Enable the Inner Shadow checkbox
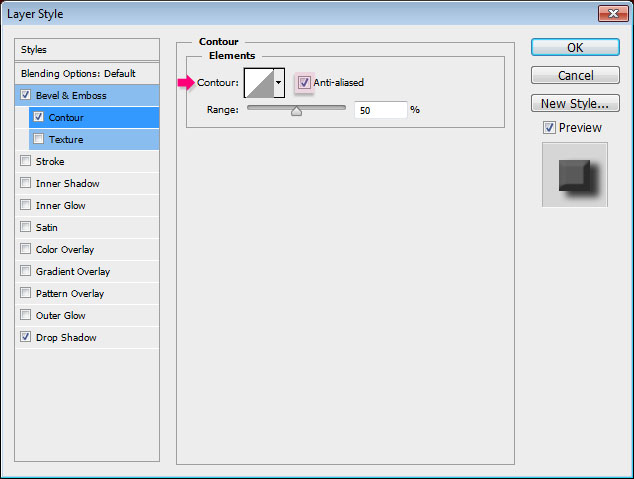 point(25,183)
